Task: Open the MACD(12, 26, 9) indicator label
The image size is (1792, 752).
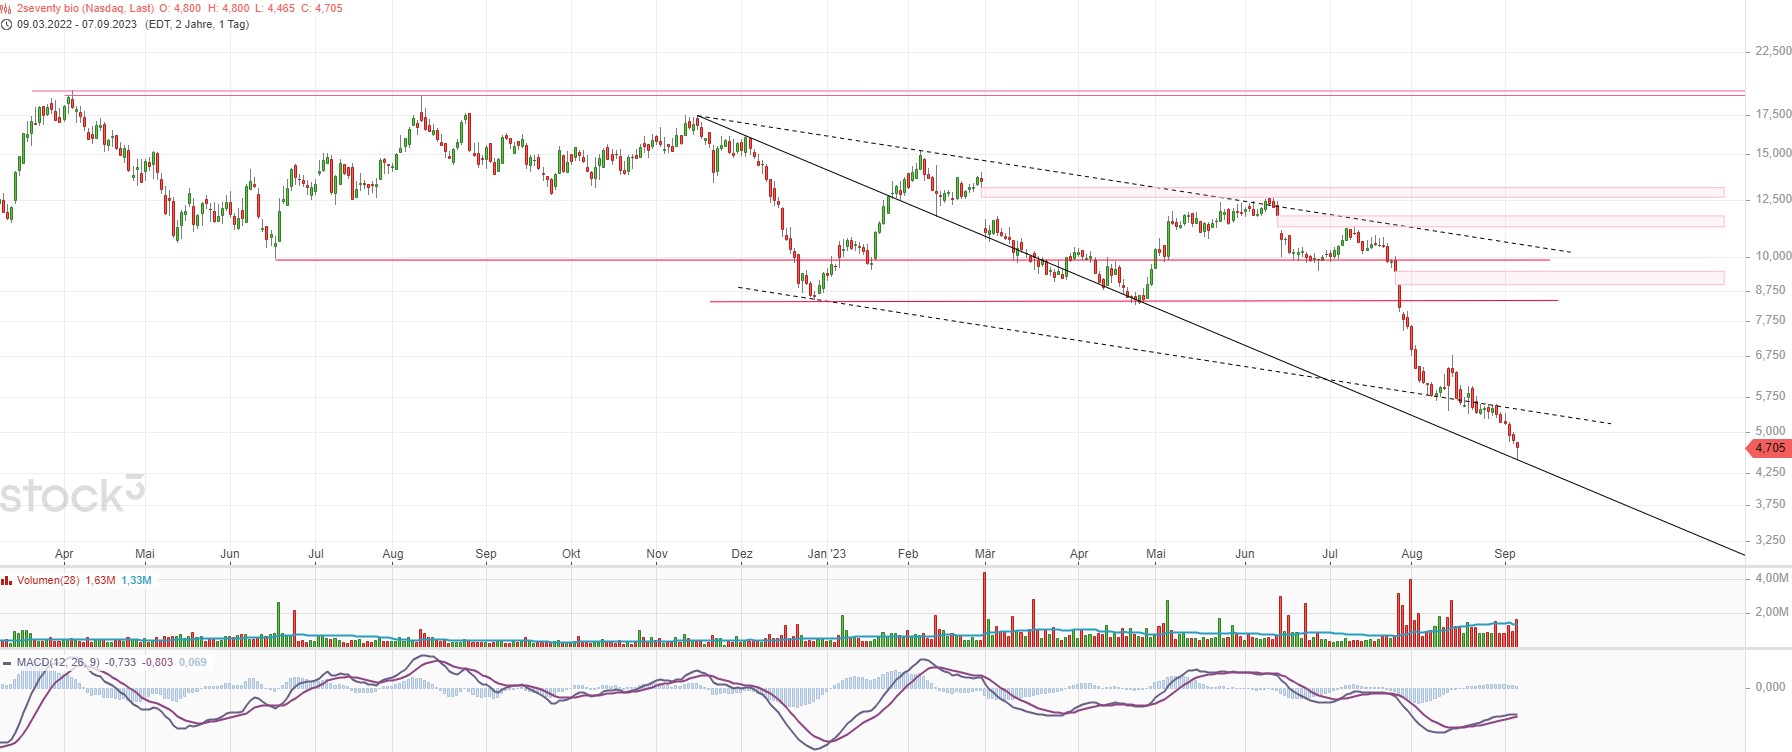Action: click(x=58, y=662)
